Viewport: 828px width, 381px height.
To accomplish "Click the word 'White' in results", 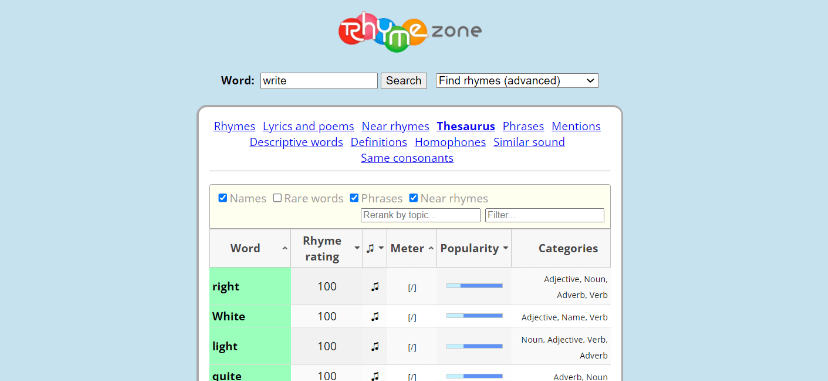I will point(229,316).
